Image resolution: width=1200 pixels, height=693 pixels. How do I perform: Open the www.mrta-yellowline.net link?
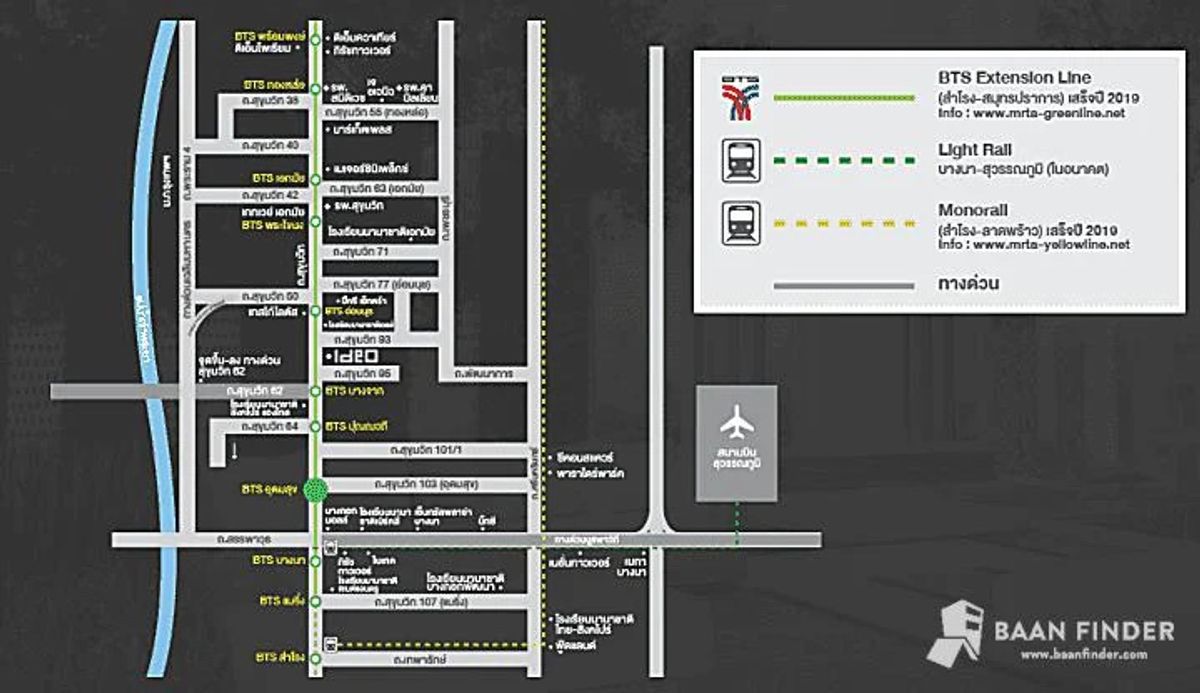click(x=1052, y=244)
